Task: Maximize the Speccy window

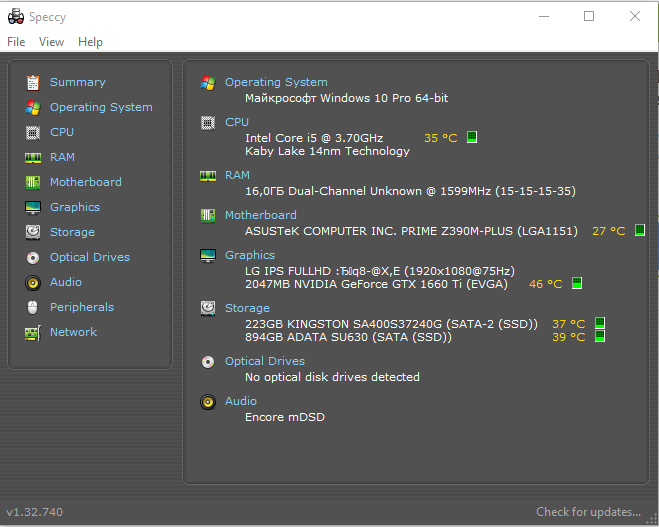Action: [x=589, y=16]
